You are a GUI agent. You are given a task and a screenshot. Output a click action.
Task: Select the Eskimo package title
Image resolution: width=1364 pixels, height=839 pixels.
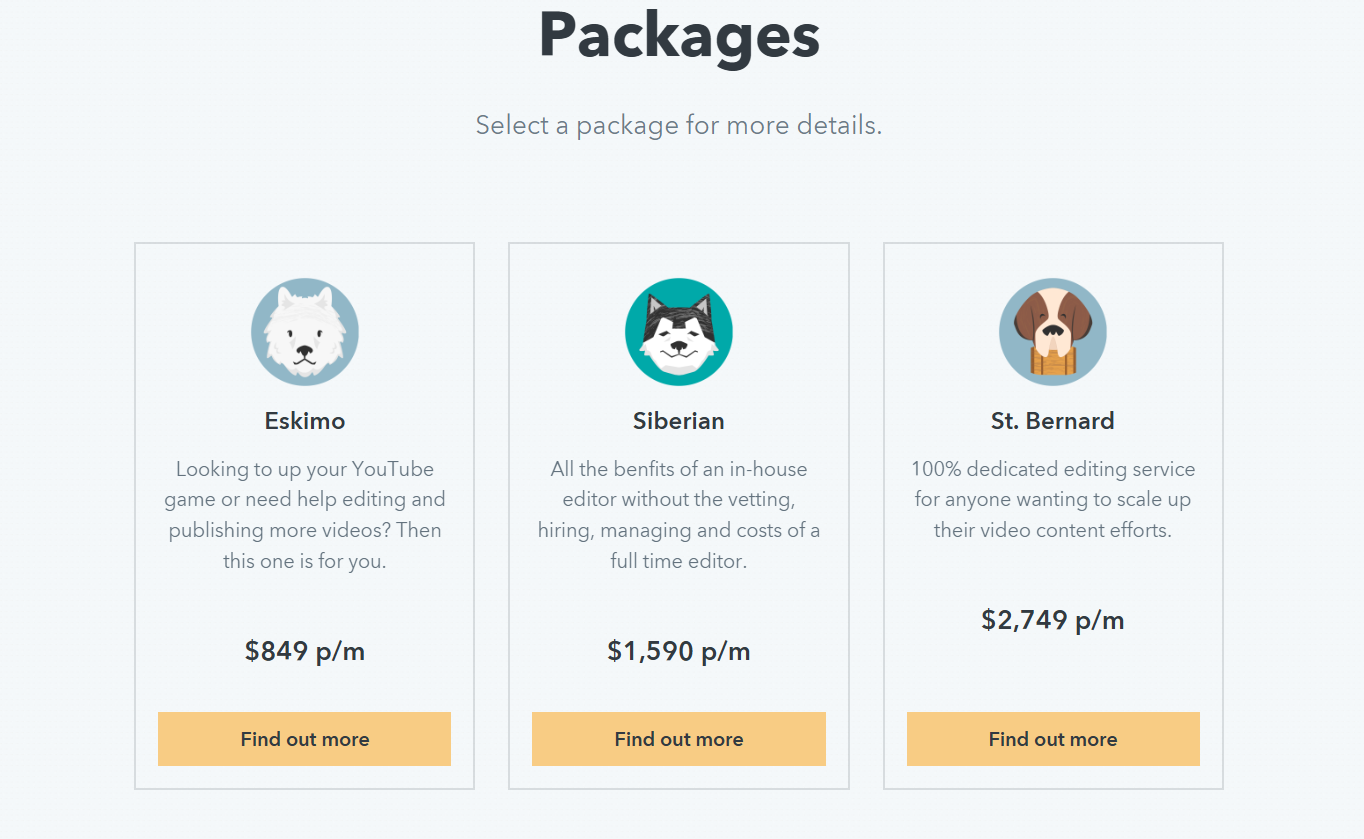pyautogui.click(x=305, y=421)
